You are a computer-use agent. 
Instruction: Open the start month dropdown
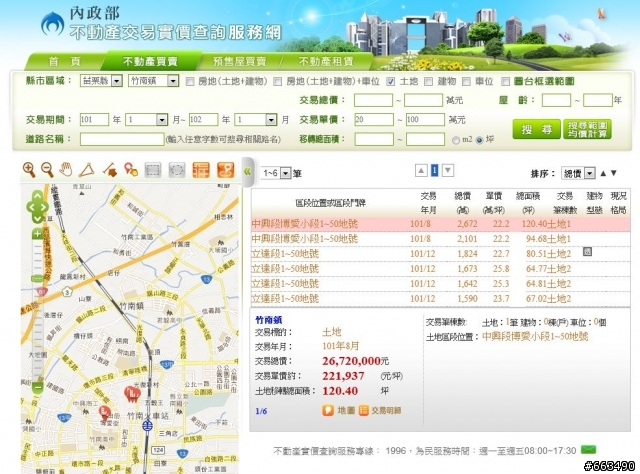pyautogui.click(x=146, y=120)
